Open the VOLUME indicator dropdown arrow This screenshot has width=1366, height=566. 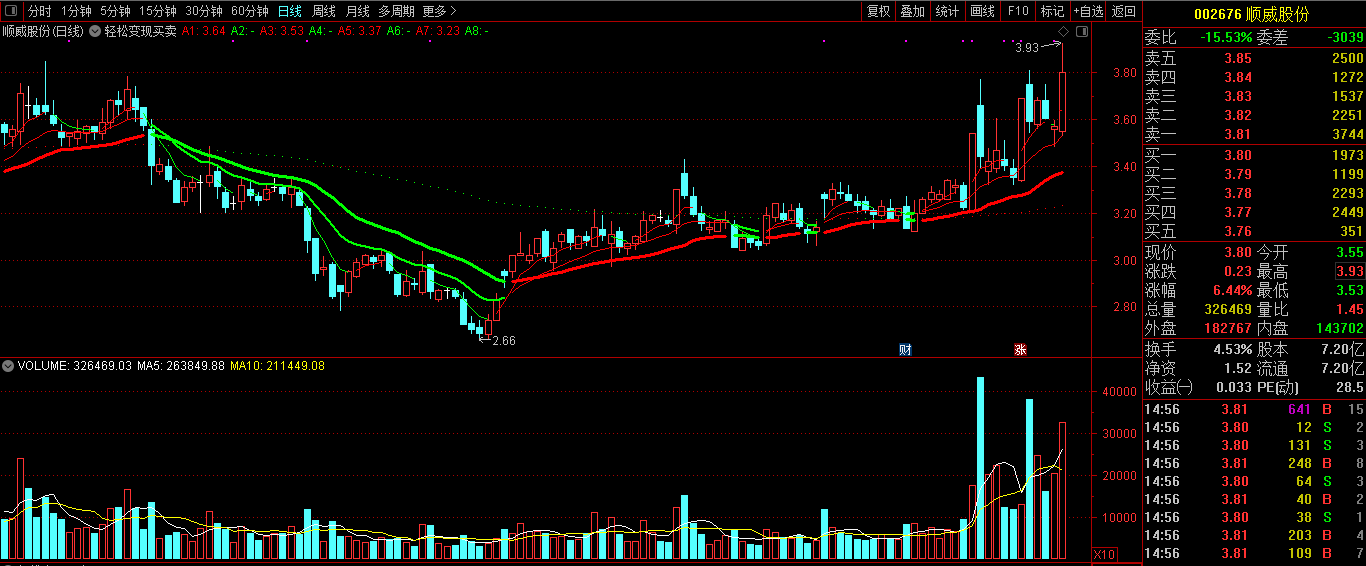pos(9,366)
